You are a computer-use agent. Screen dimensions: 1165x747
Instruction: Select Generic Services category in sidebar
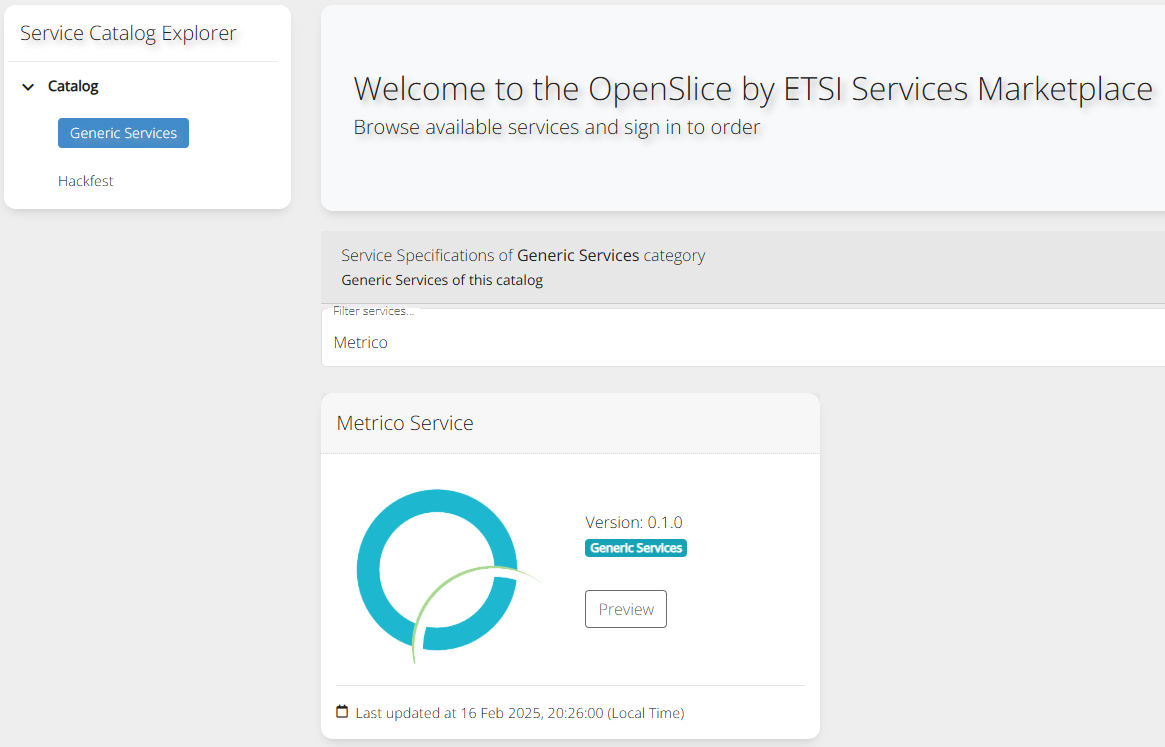pos(123,133)
